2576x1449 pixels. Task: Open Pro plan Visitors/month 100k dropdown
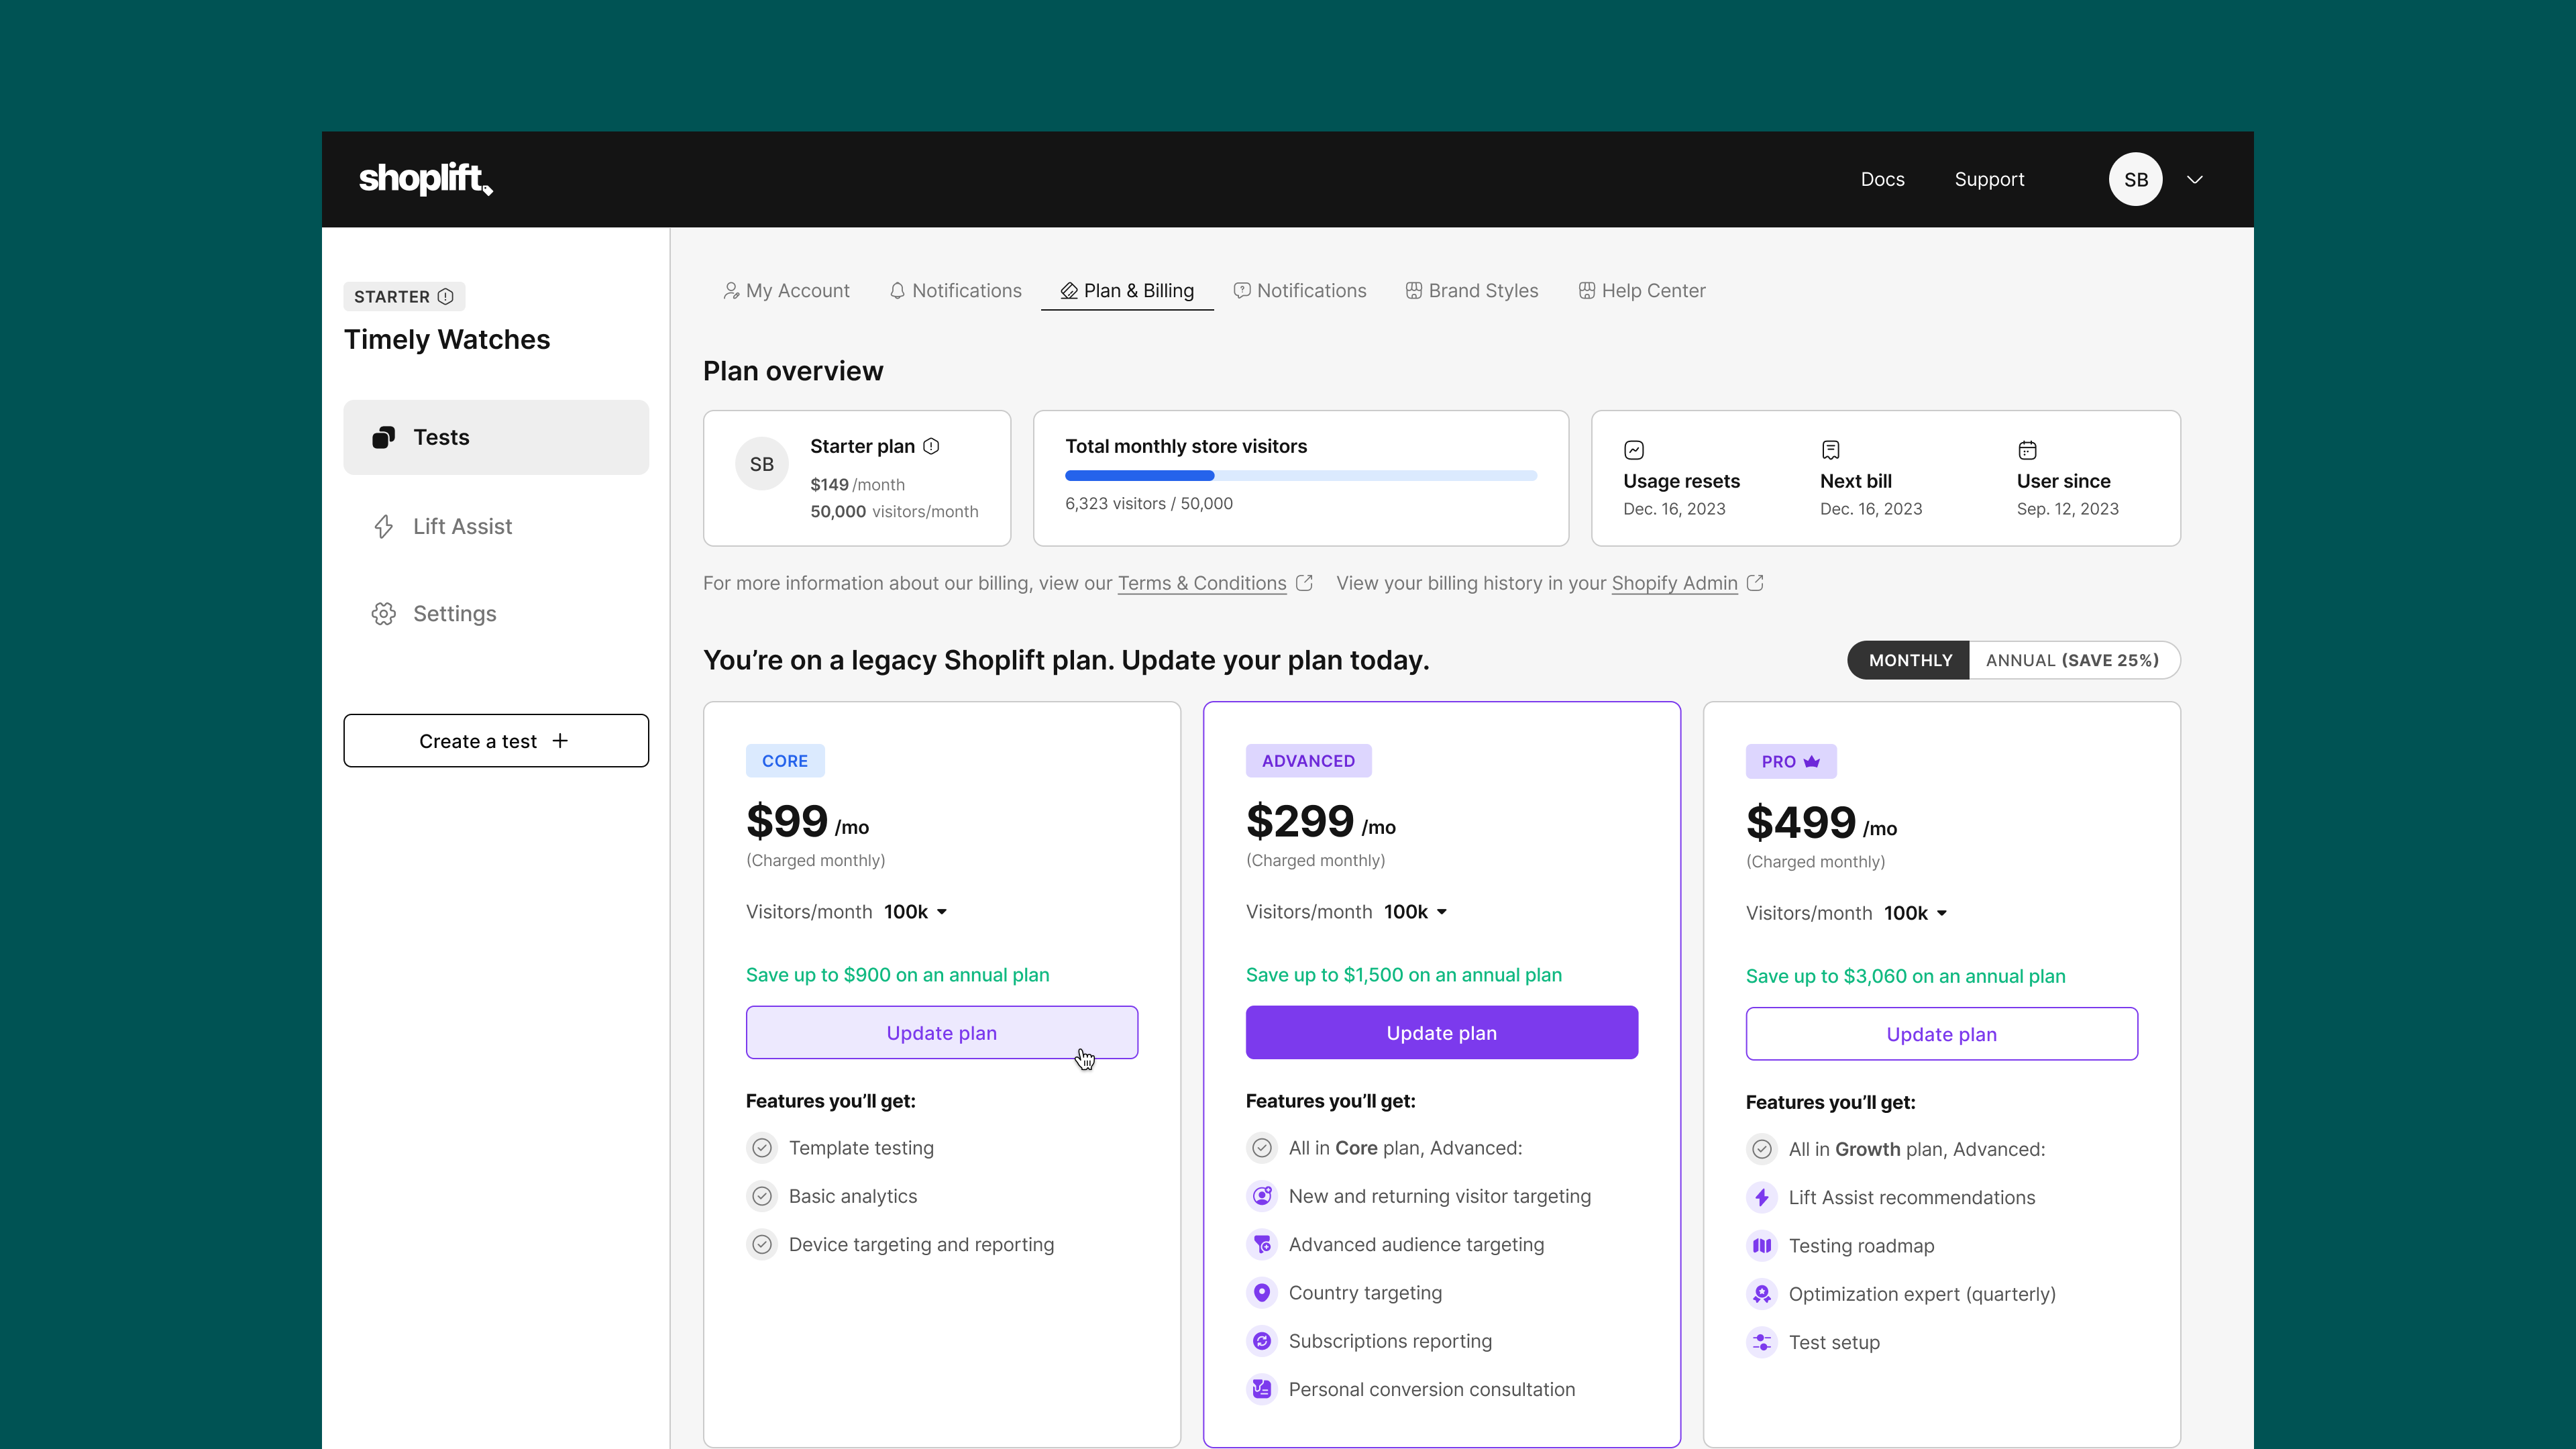point(1916,913)
